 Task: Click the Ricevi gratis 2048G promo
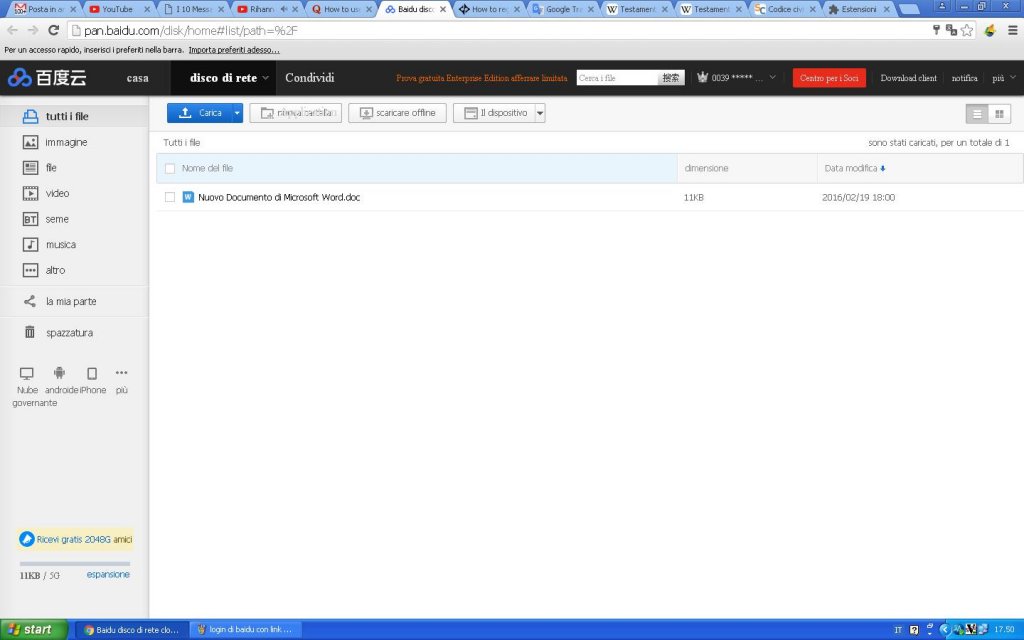pos(75,539)
